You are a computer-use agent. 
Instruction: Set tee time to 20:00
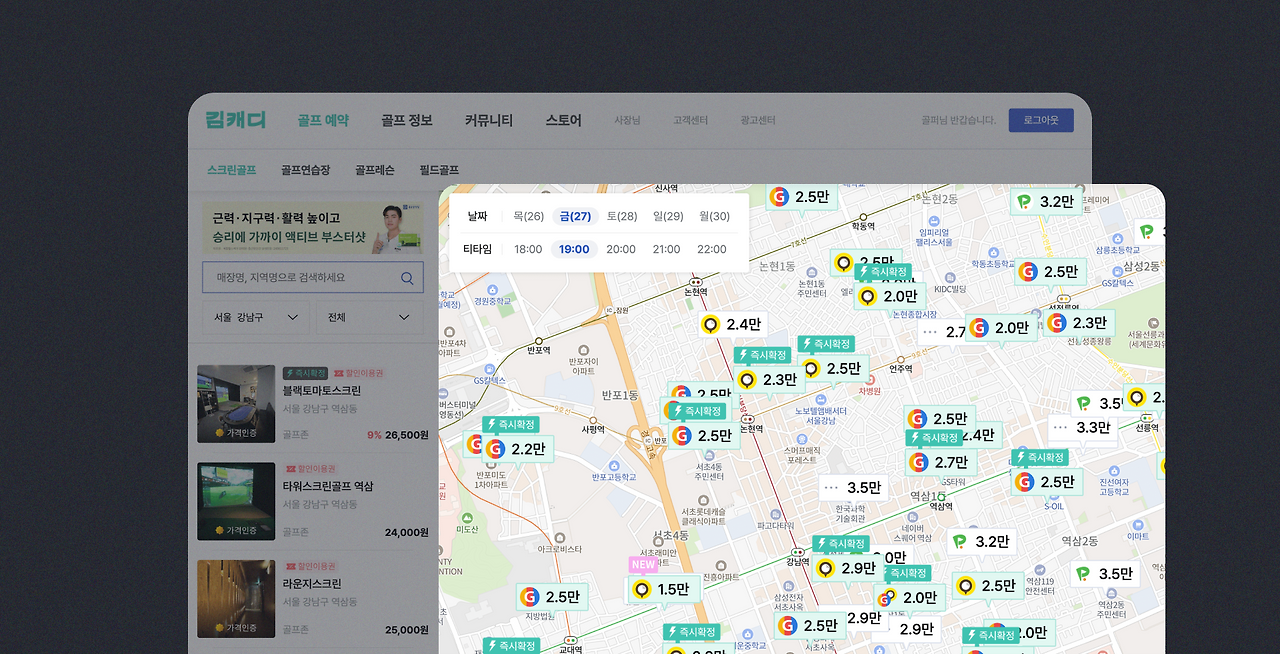coord(621,249)
